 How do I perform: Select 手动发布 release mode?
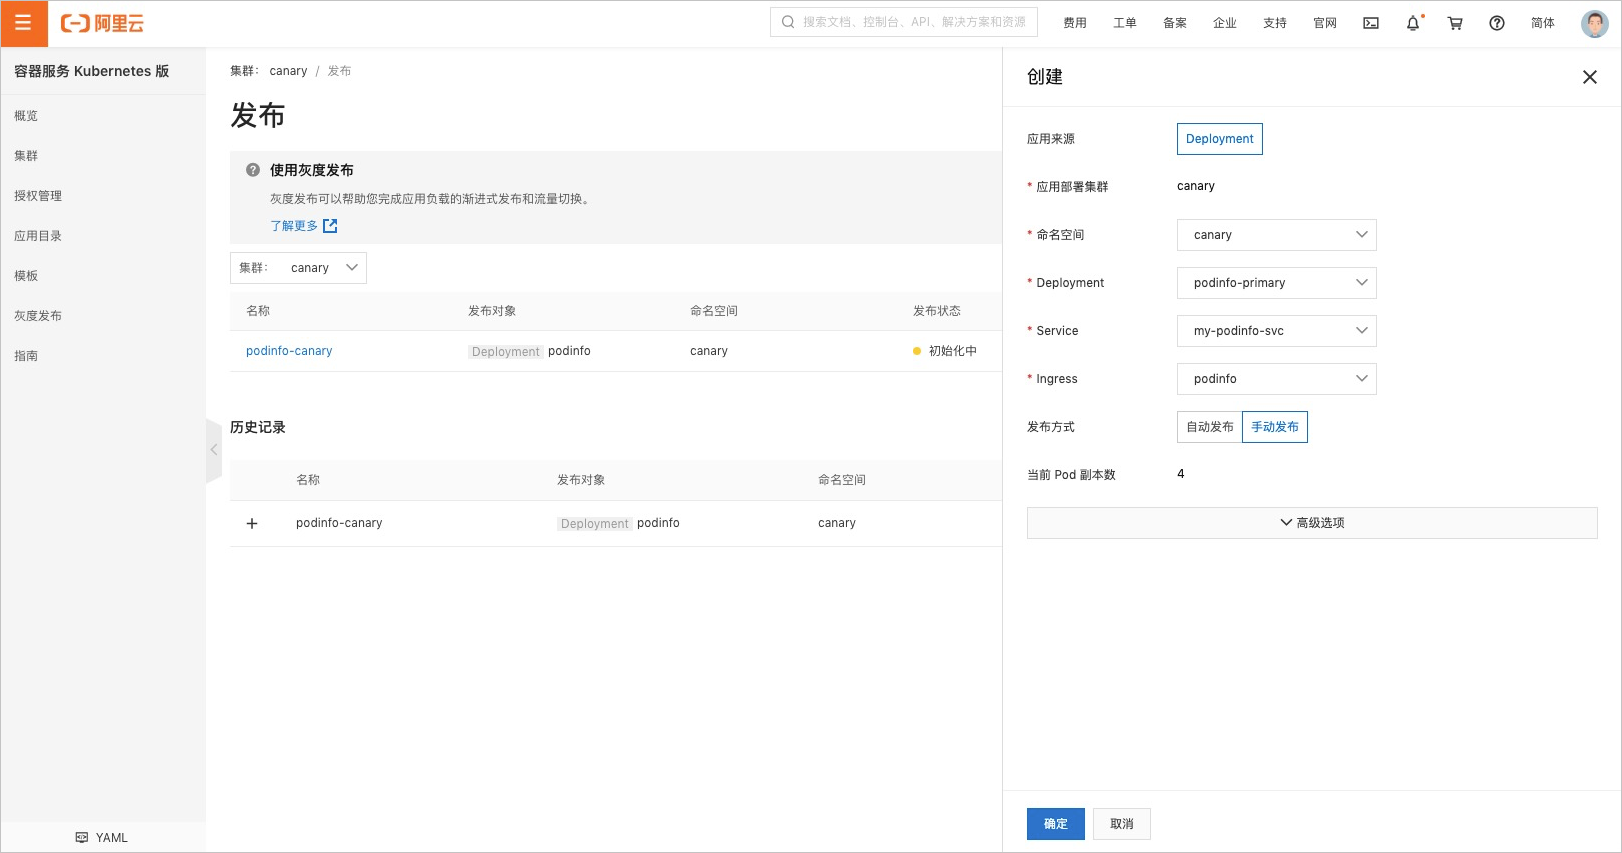(1275, 427)
